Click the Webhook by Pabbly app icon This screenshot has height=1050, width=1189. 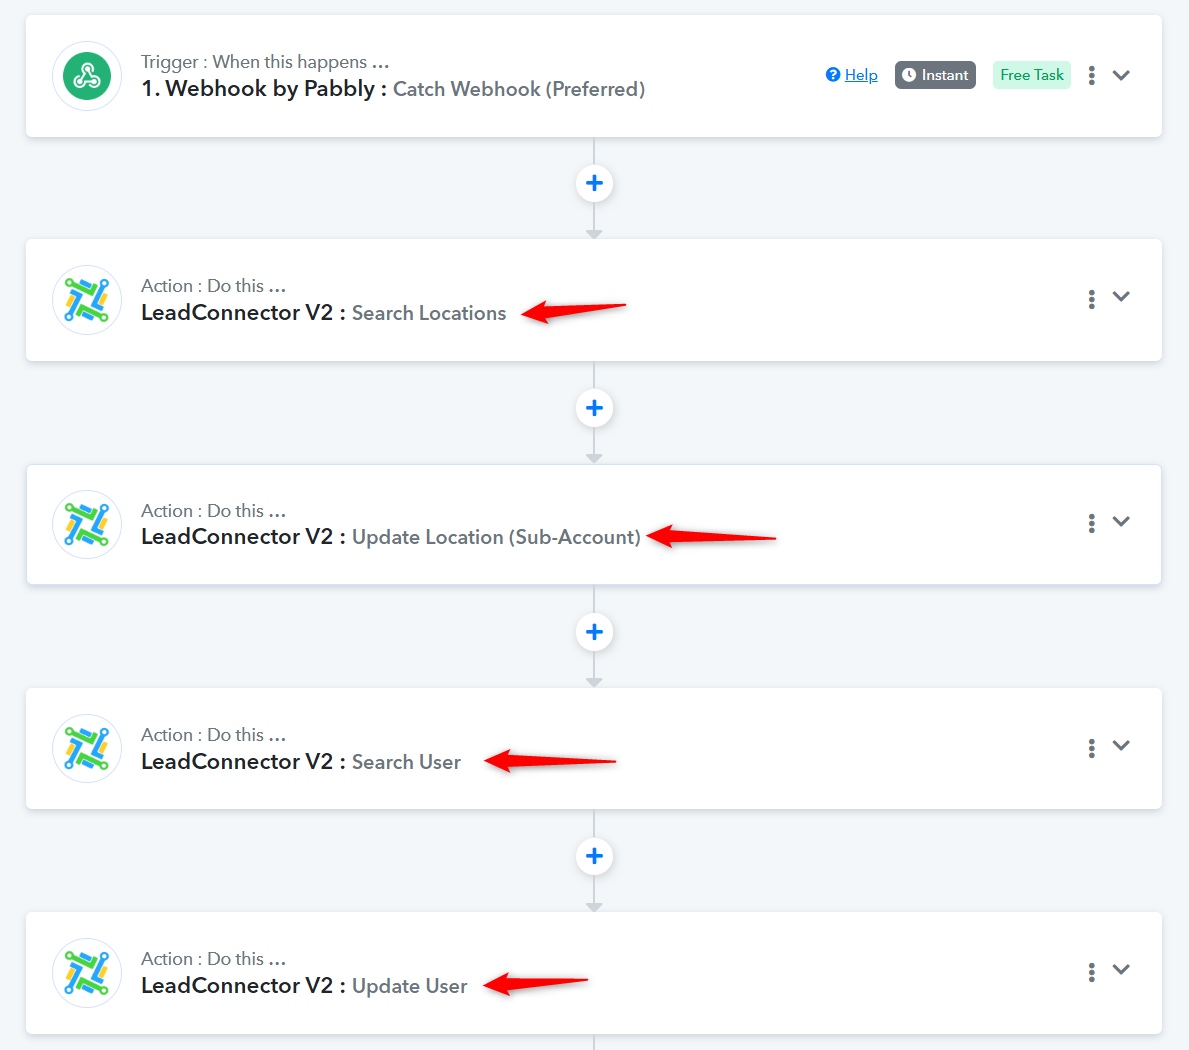point(87,76)
